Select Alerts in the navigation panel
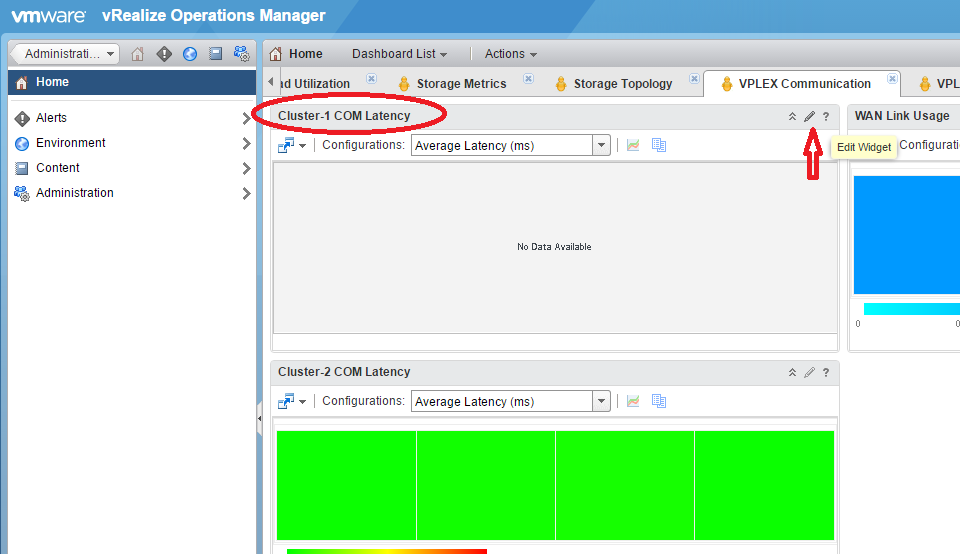 tap(132, 118)
